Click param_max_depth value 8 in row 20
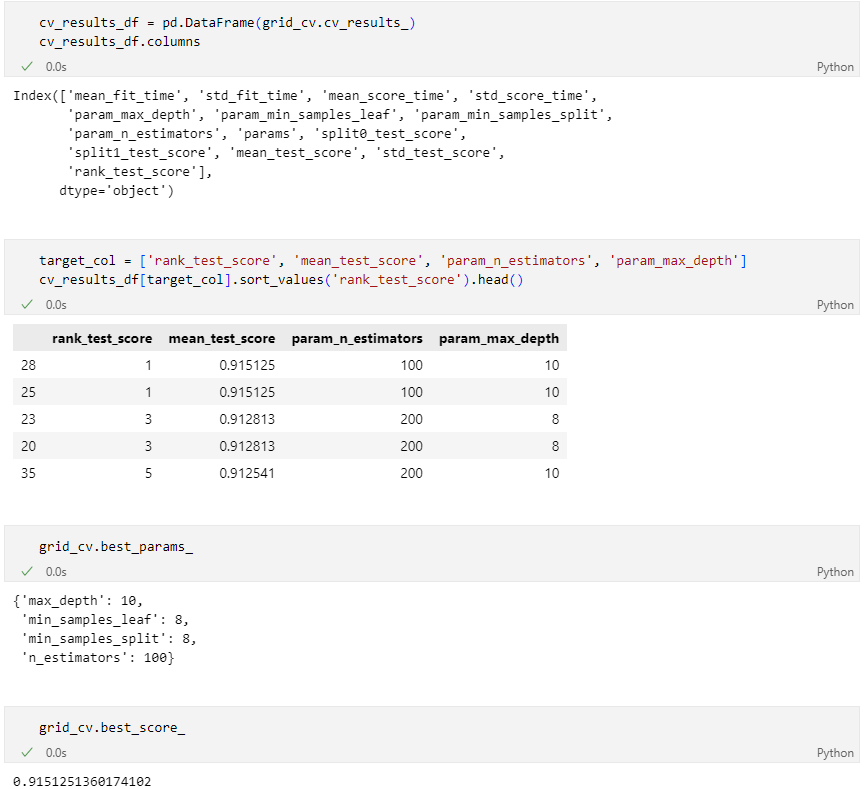864x789 pixels. (x=555, y=446)
